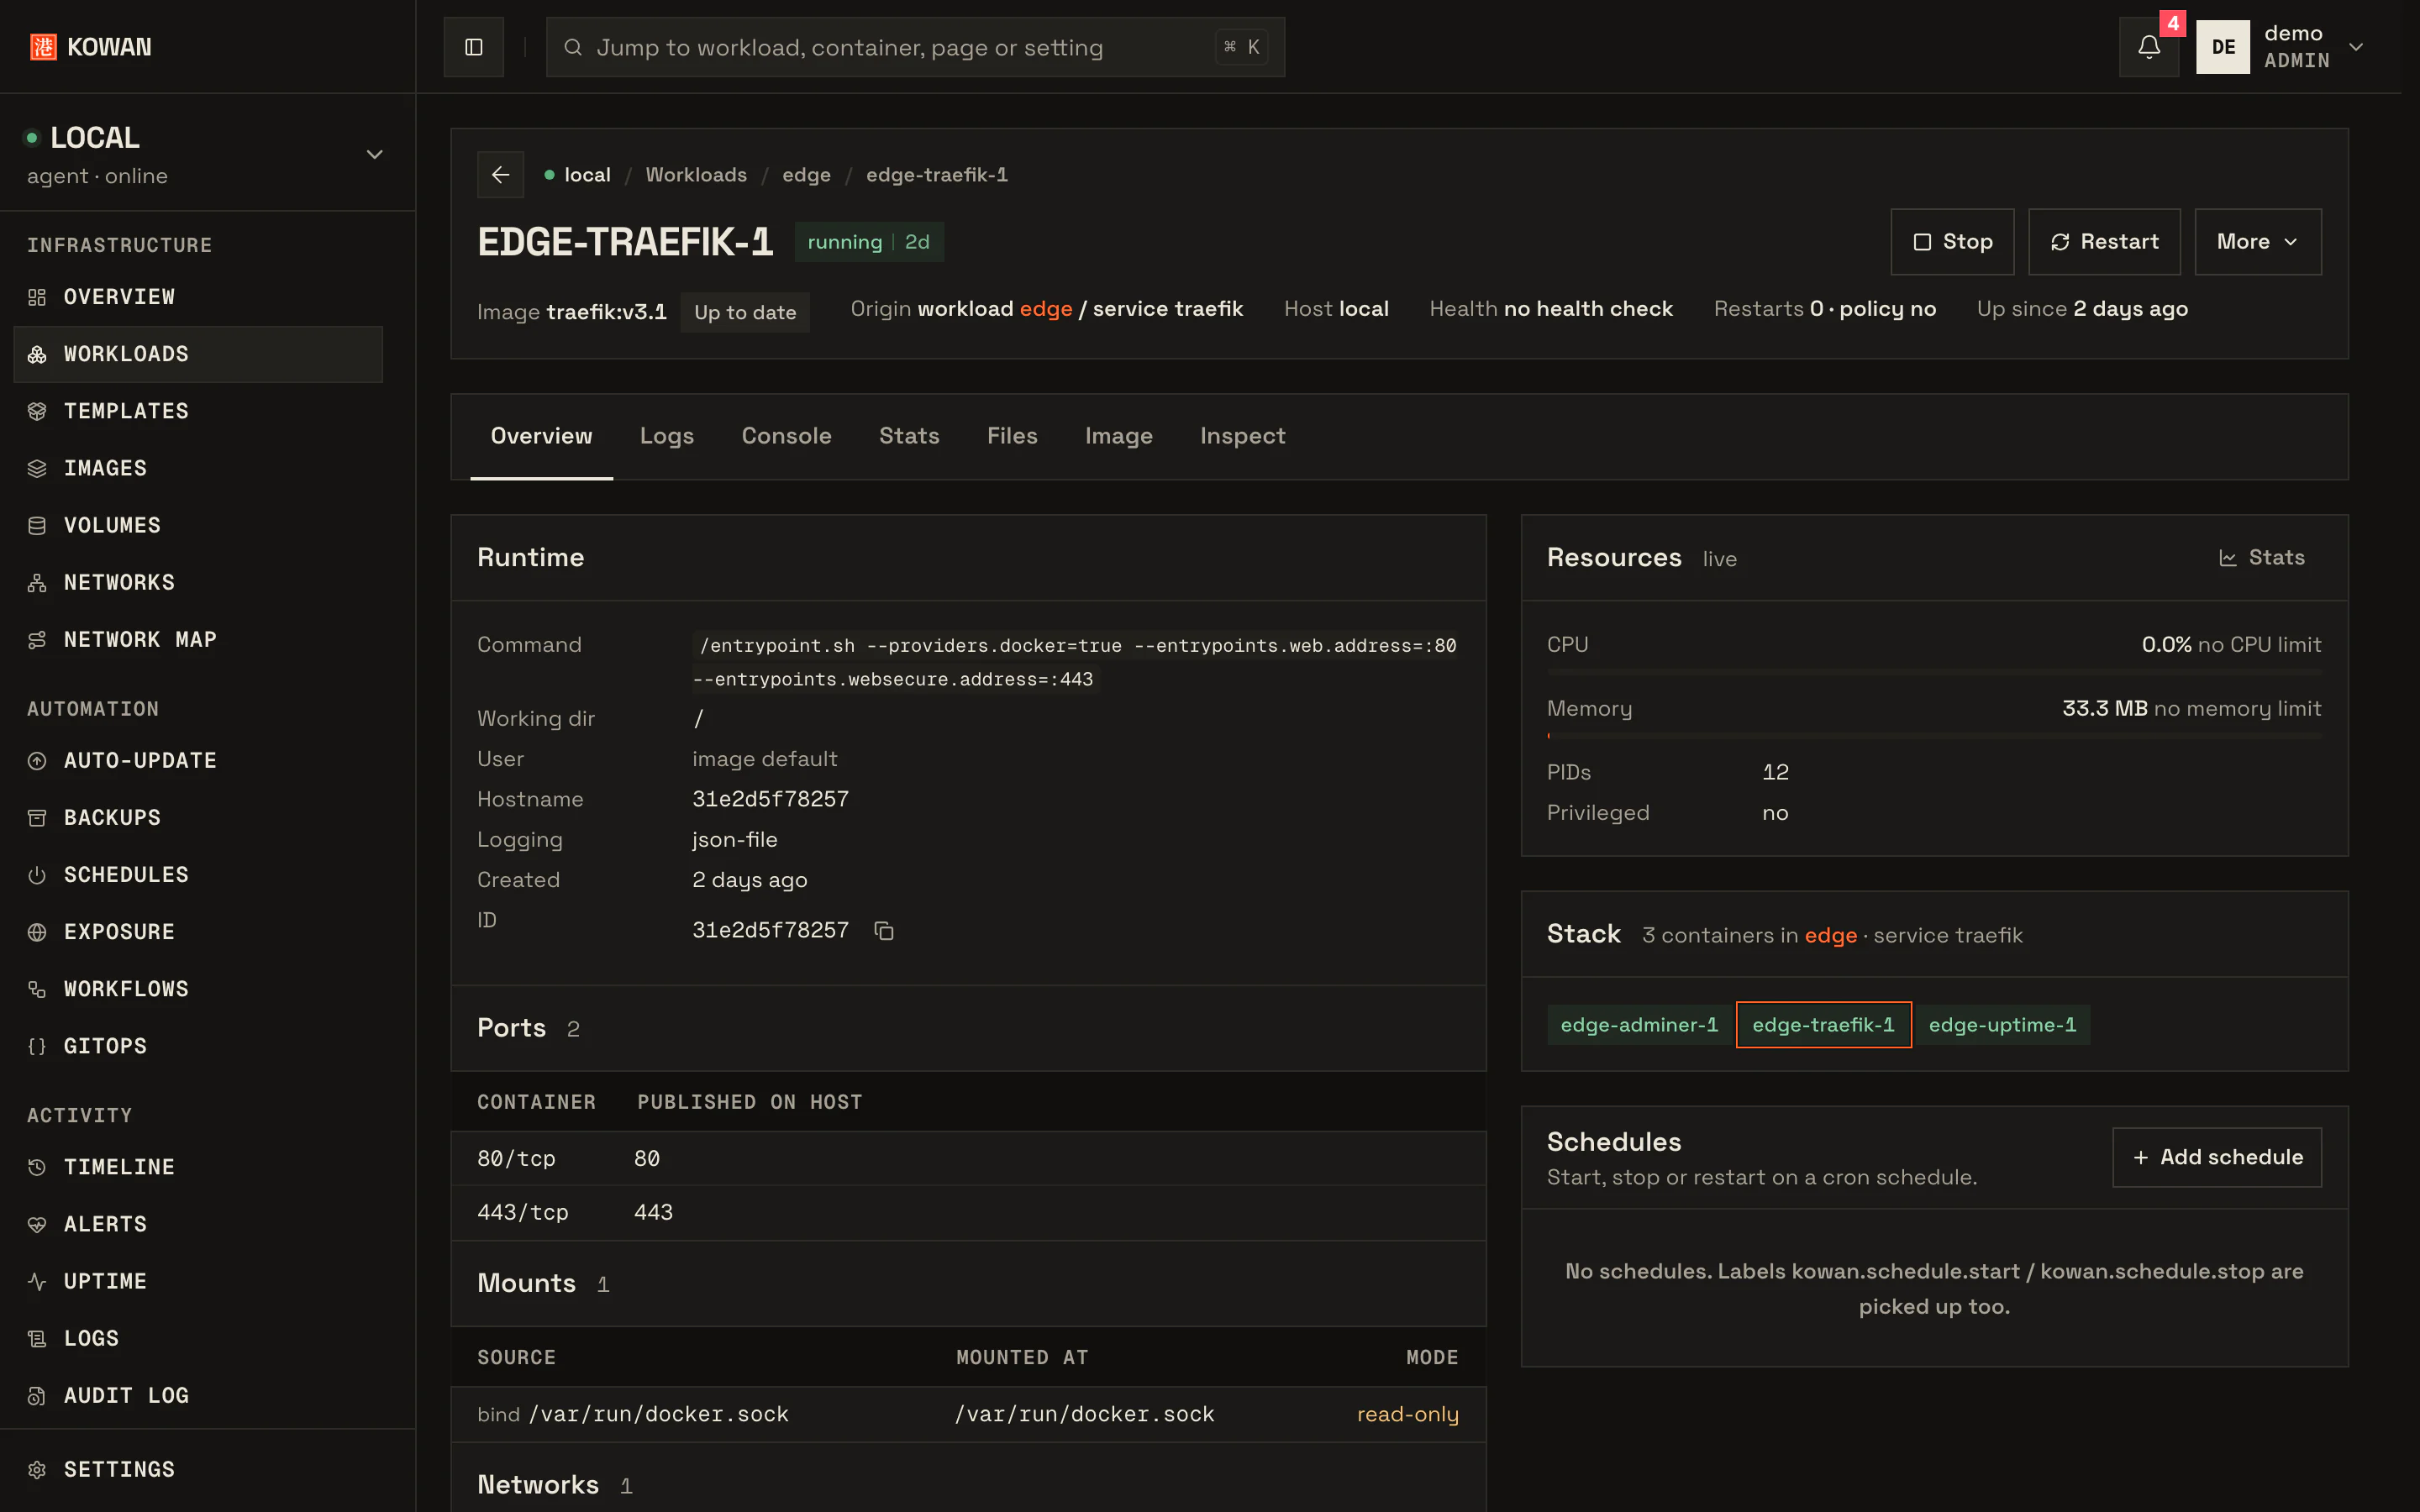Click the Network Map sidebar icon
The width and height of the screenshot is (2420, 1512).
point(37,639)
